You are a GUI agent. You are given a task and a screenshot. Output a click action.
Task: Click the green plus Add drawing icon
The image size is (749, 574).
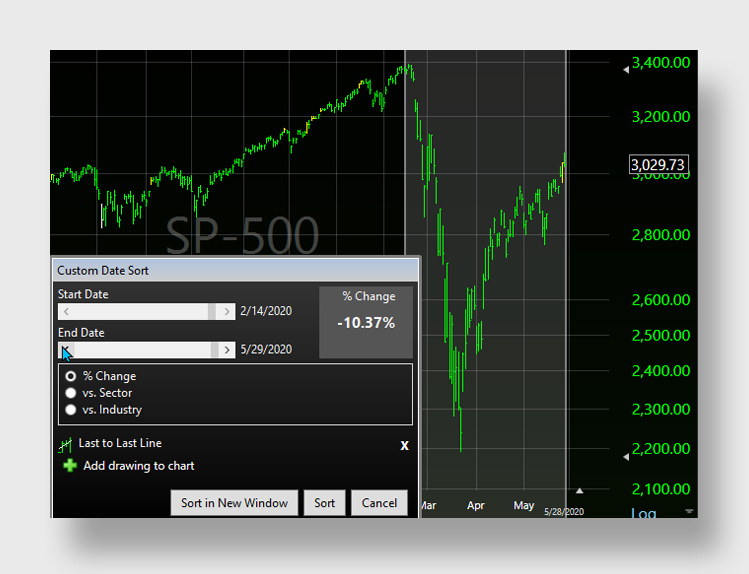click(x=69, y=466)
